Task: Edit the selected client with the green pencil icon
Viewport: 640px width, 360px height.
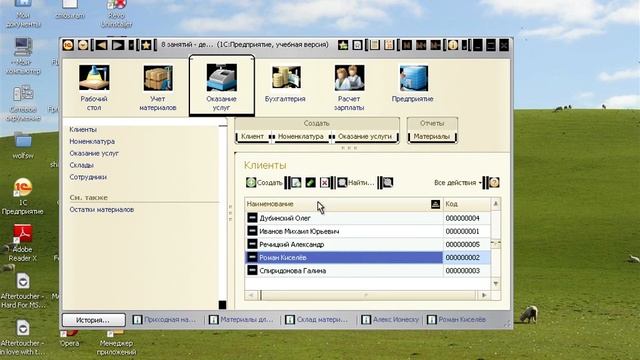Action: pyautogui.click(x=311, y=182)
